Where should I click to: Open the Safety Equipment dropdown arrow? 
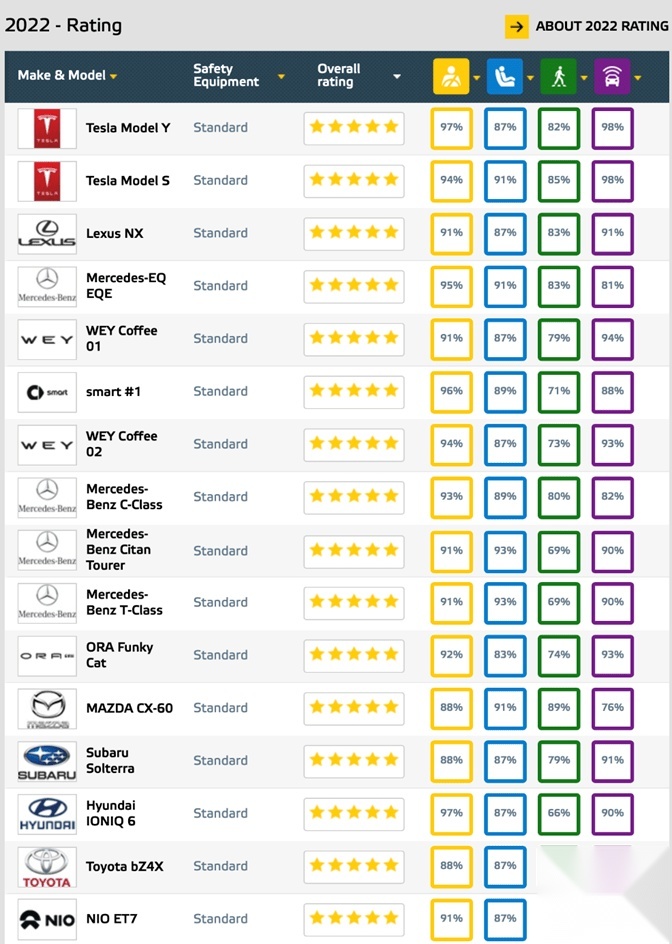[281, 76]
